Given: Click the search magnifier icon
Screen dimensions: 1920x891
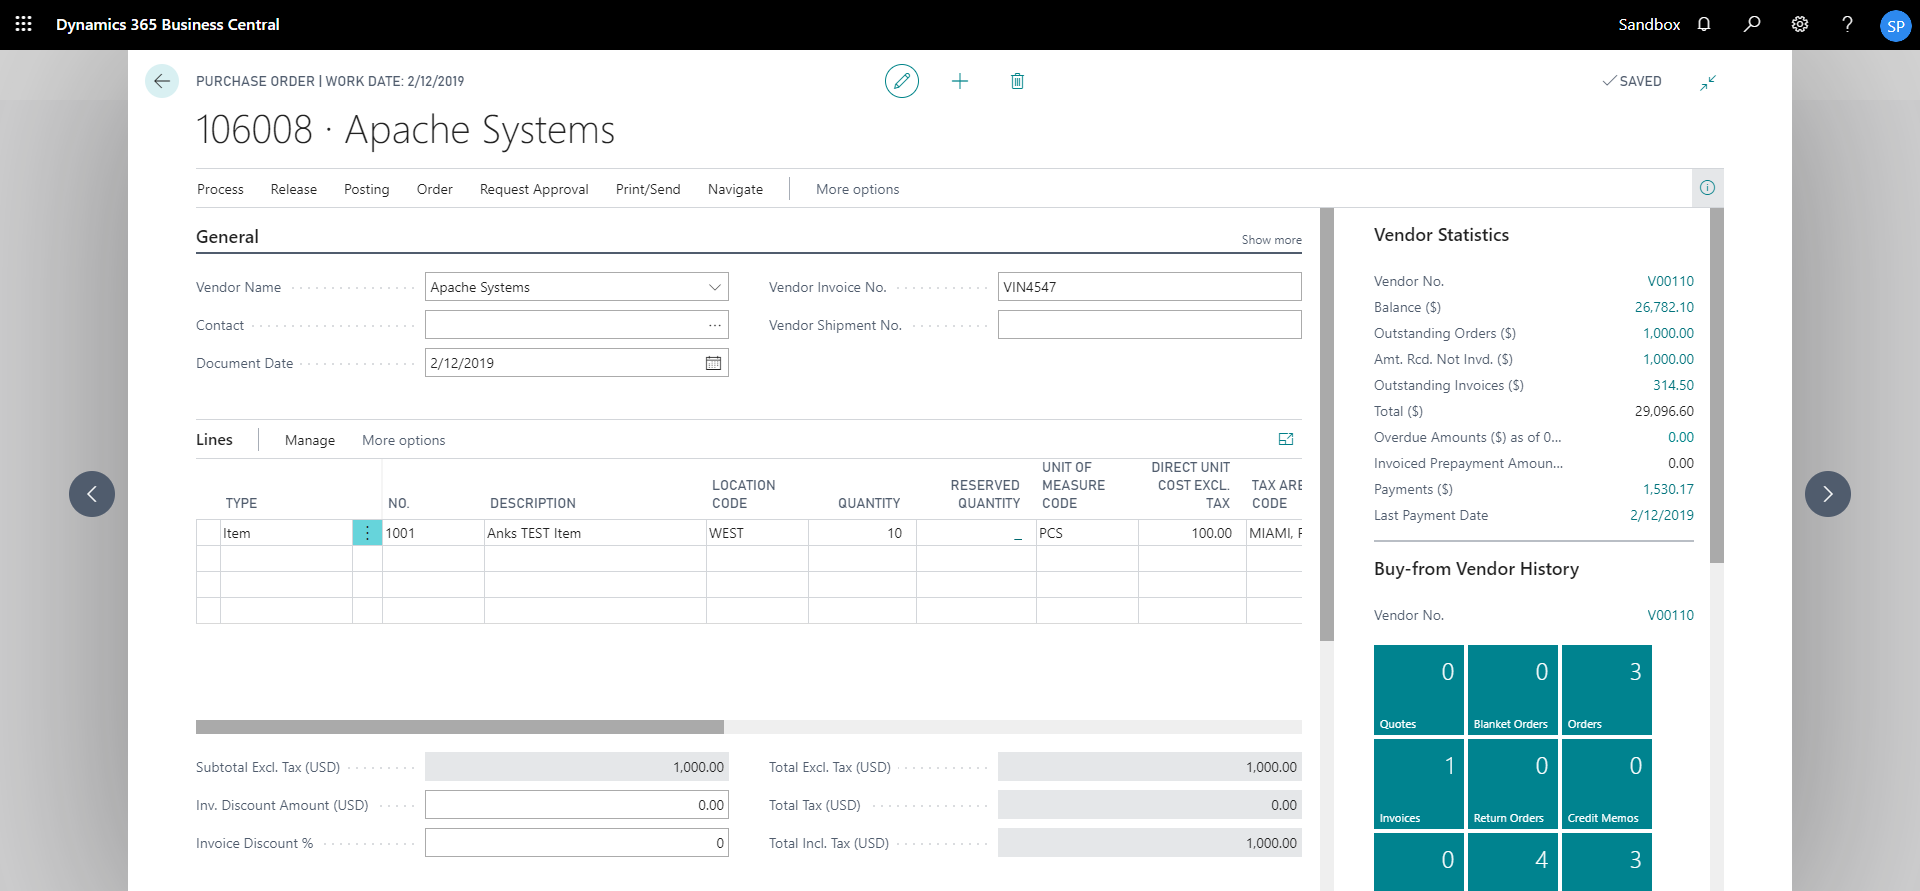Looking at the screenshot, I should (x=1752, y=24).
